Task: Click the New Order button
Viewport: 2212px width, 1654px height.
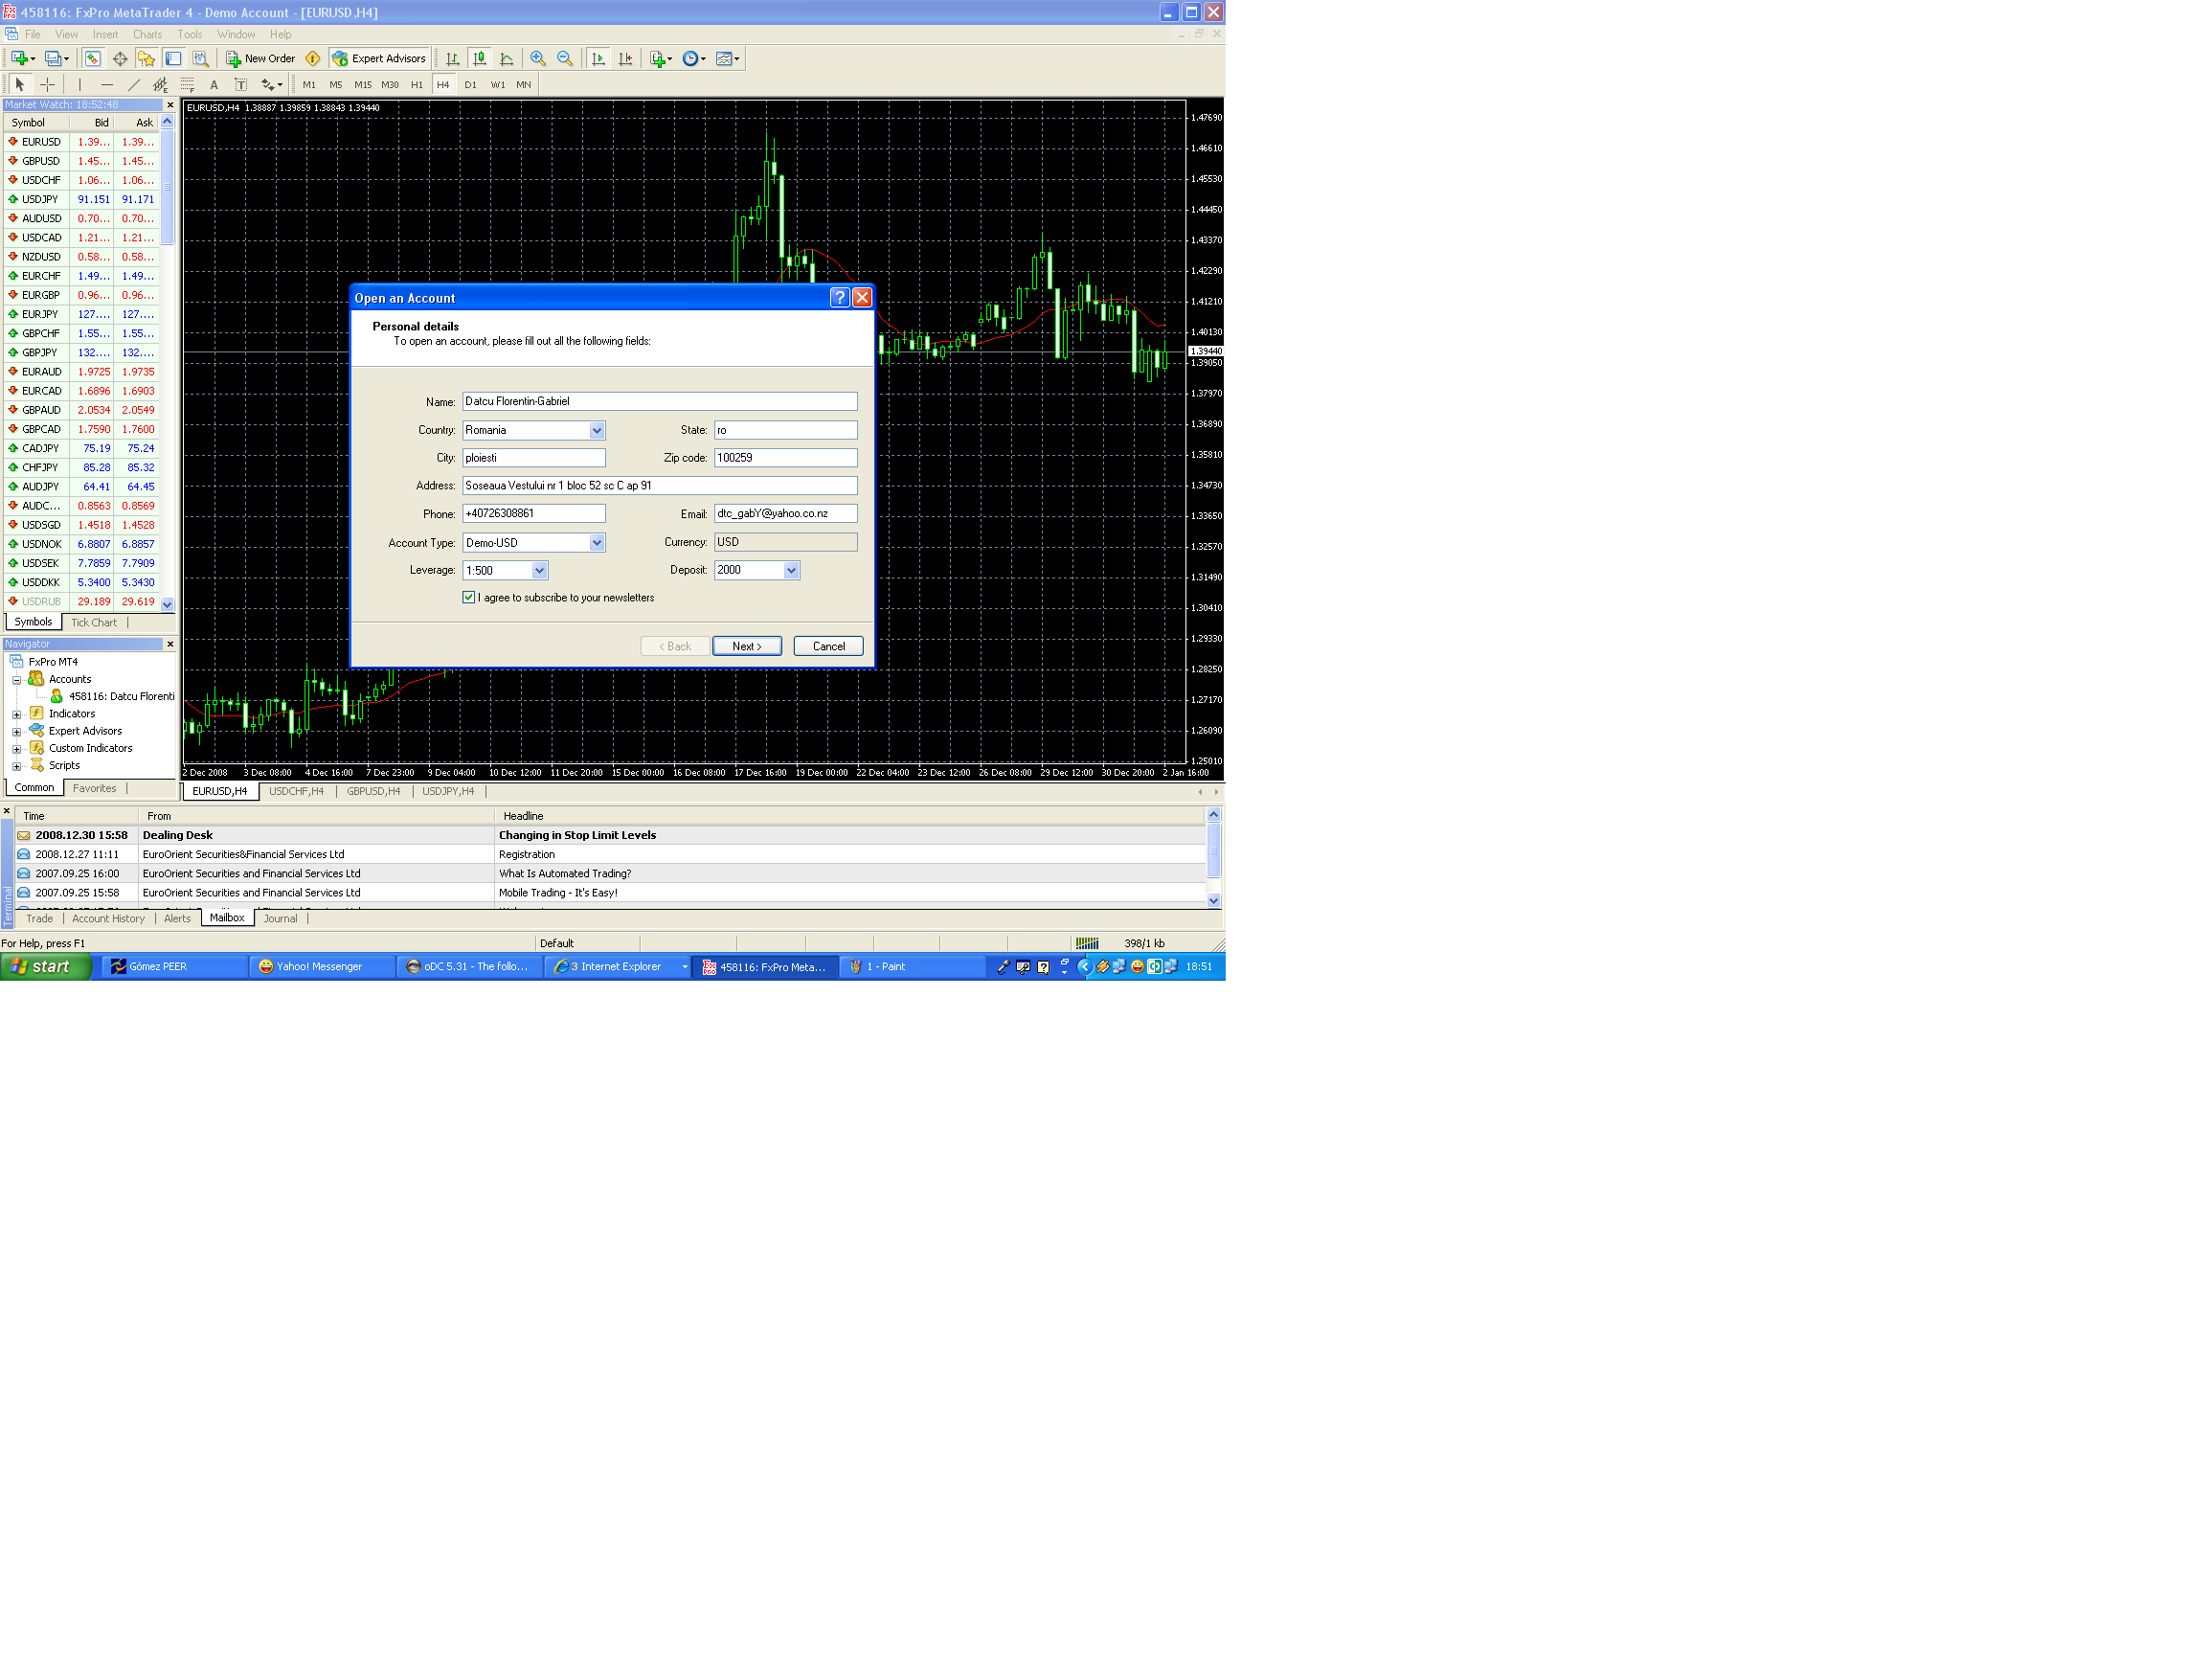Action: pyautogui.click(x=260, y=59)
